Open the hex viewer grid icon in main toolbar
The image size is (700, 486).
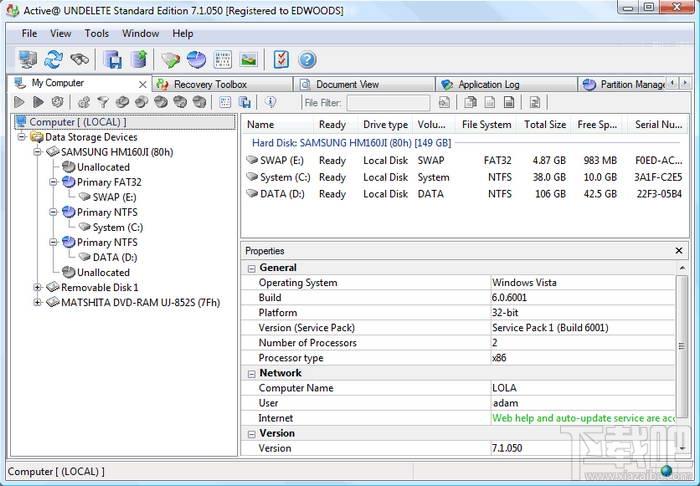(x=222, y=59)
